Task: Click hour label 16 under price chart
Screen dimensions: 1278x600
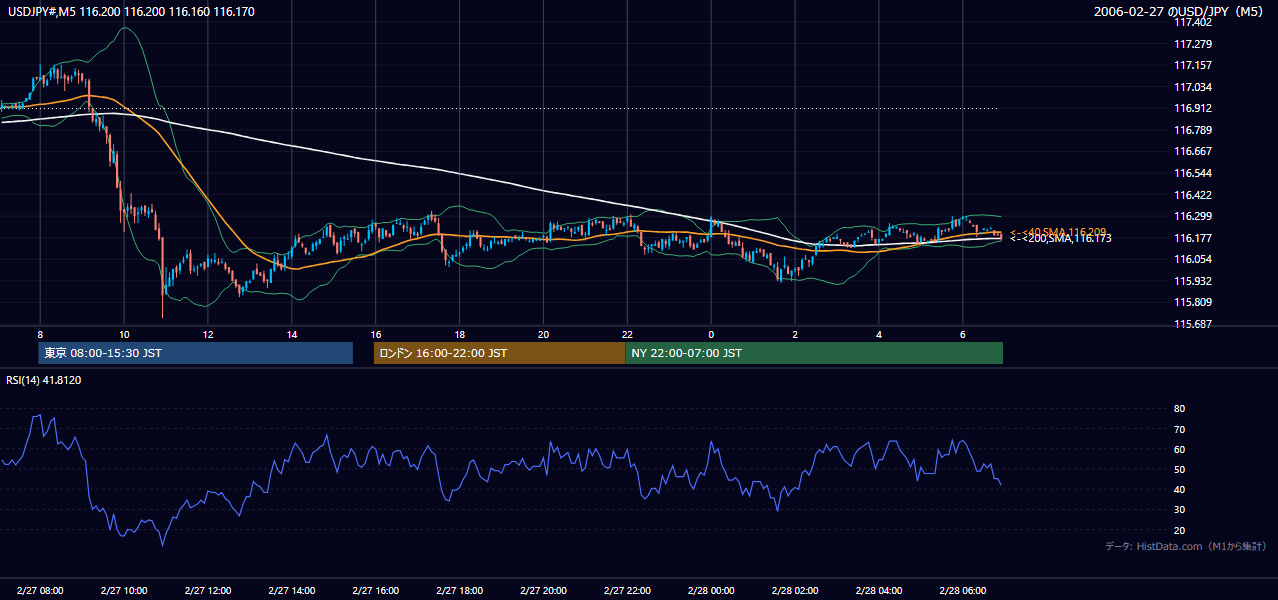Action: (x=376, y=333)
